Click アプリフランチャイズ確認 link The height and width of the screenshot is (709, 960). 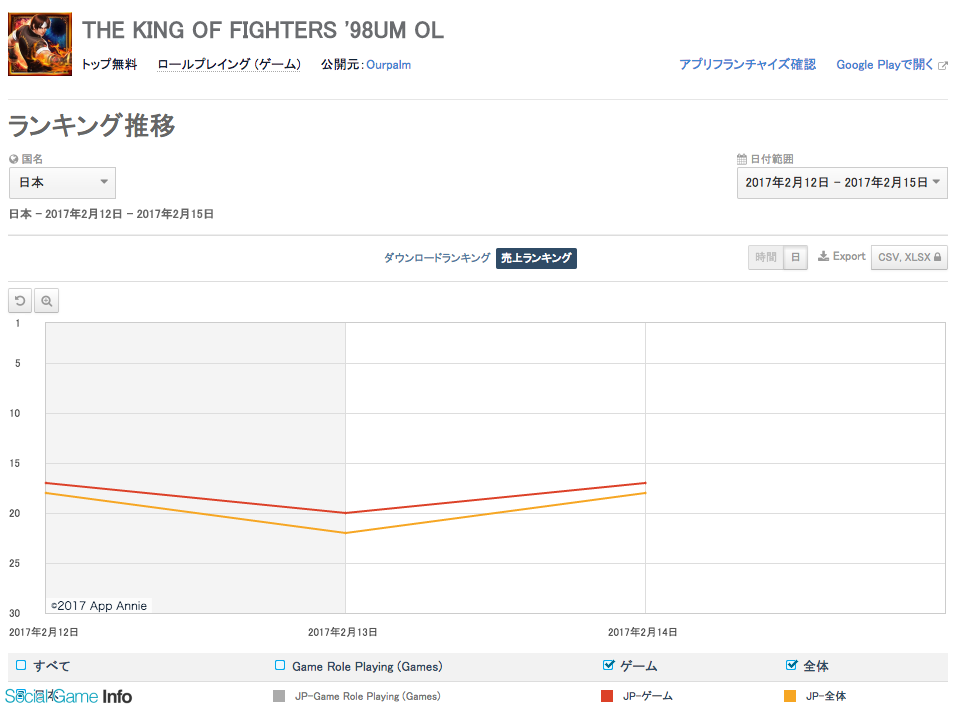click(x=747, y=64)
